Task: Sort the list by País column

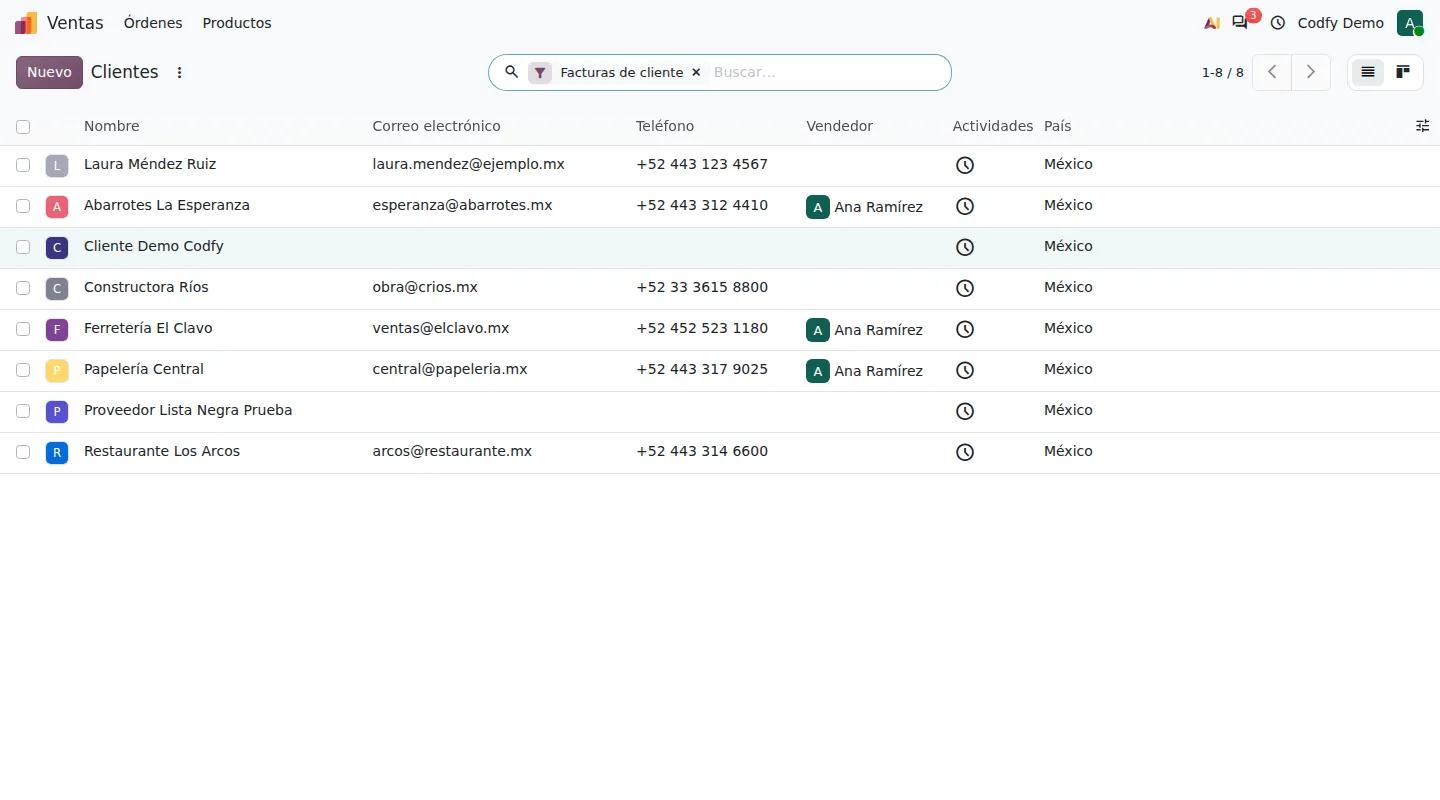Action: 1058,126
